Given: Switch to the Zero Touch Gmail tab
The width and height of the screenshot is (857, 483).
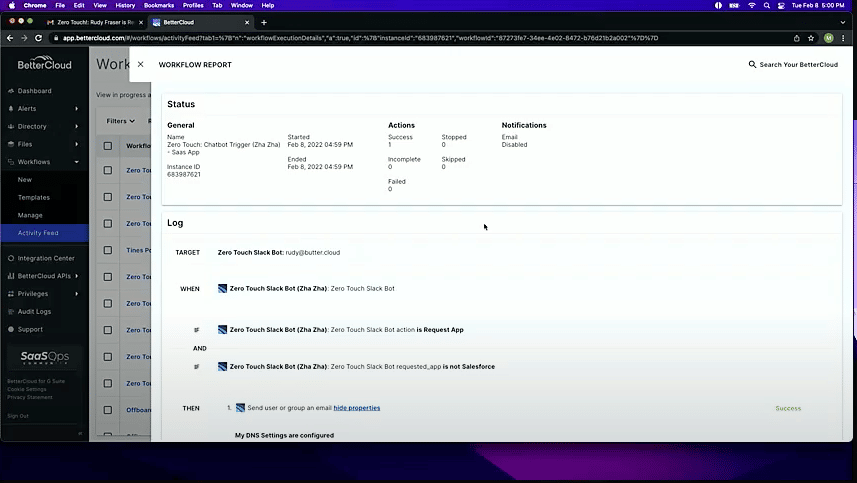Looking at the screenshot, I should 95,22.
